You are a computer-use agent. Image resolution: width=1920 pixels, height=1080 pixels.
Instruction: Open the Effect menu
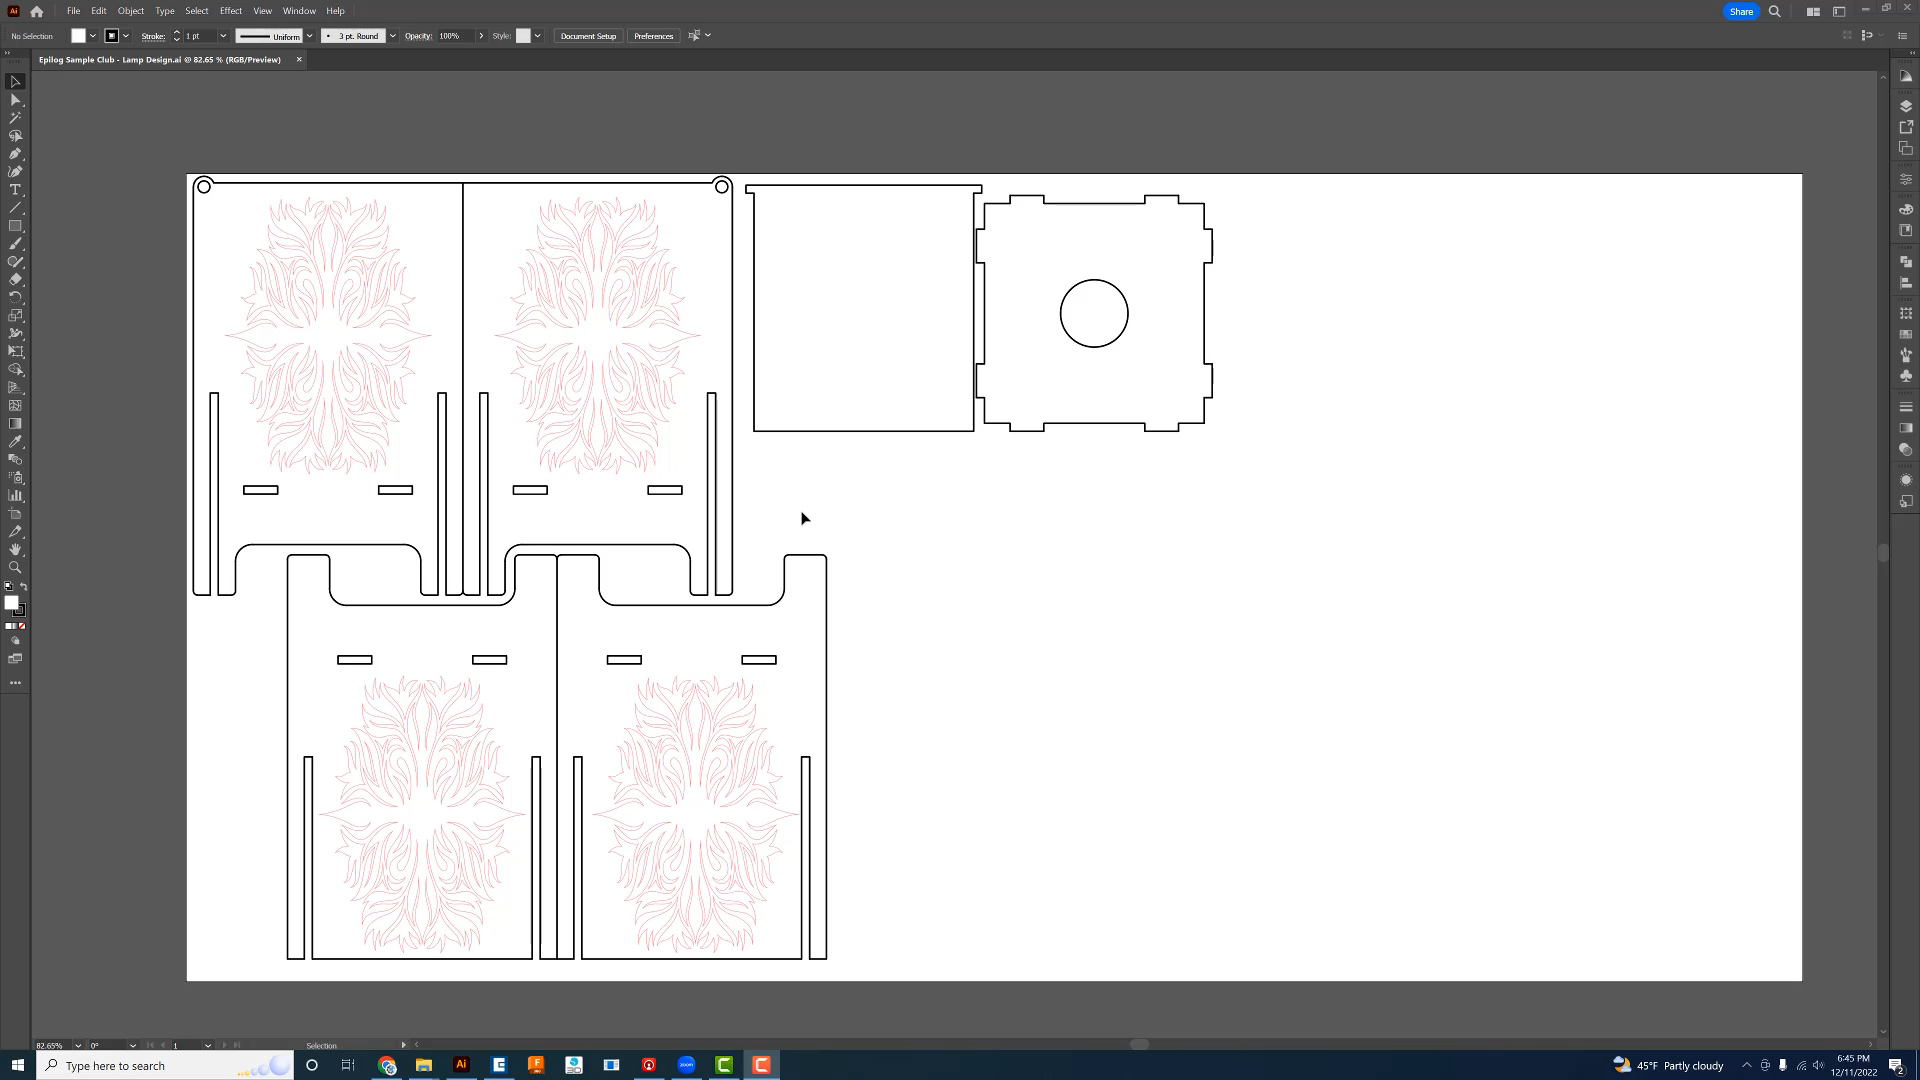tap(229, 11)
